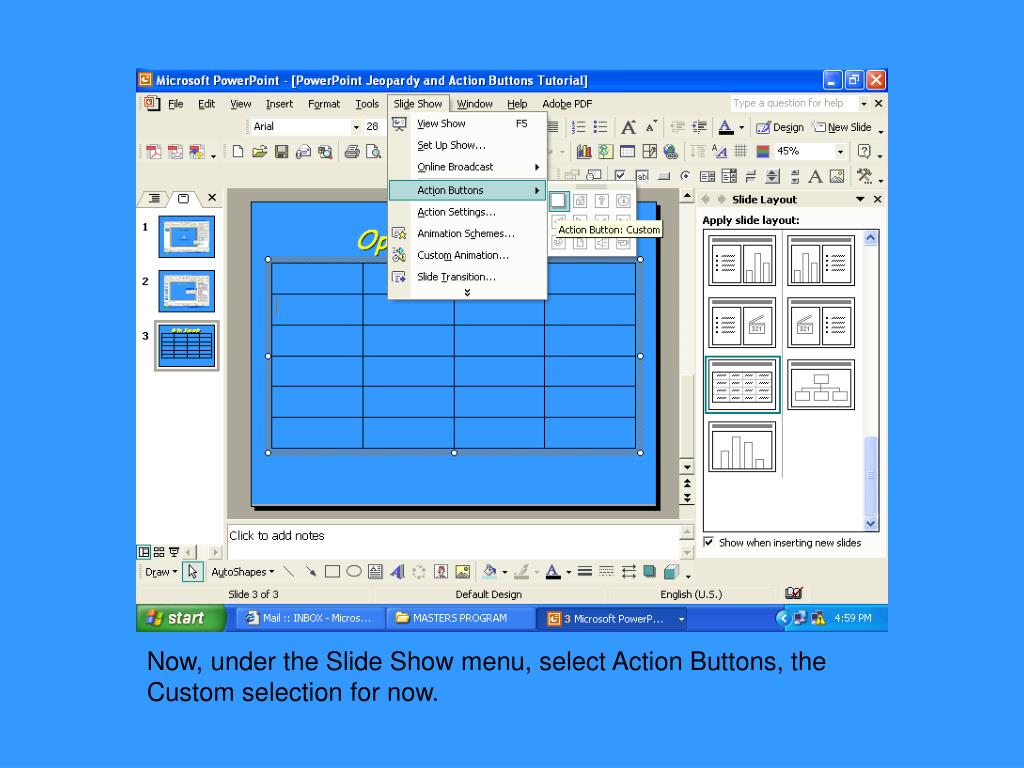Uncheck Show when inserting new slides
The height and width of the screenshot is (768, 1024).
click(709, 542)
